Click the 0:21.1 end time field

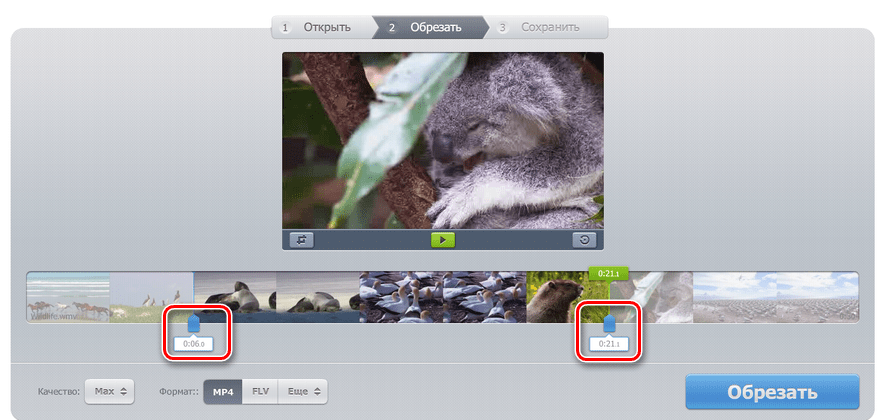[x=609, y=344]
